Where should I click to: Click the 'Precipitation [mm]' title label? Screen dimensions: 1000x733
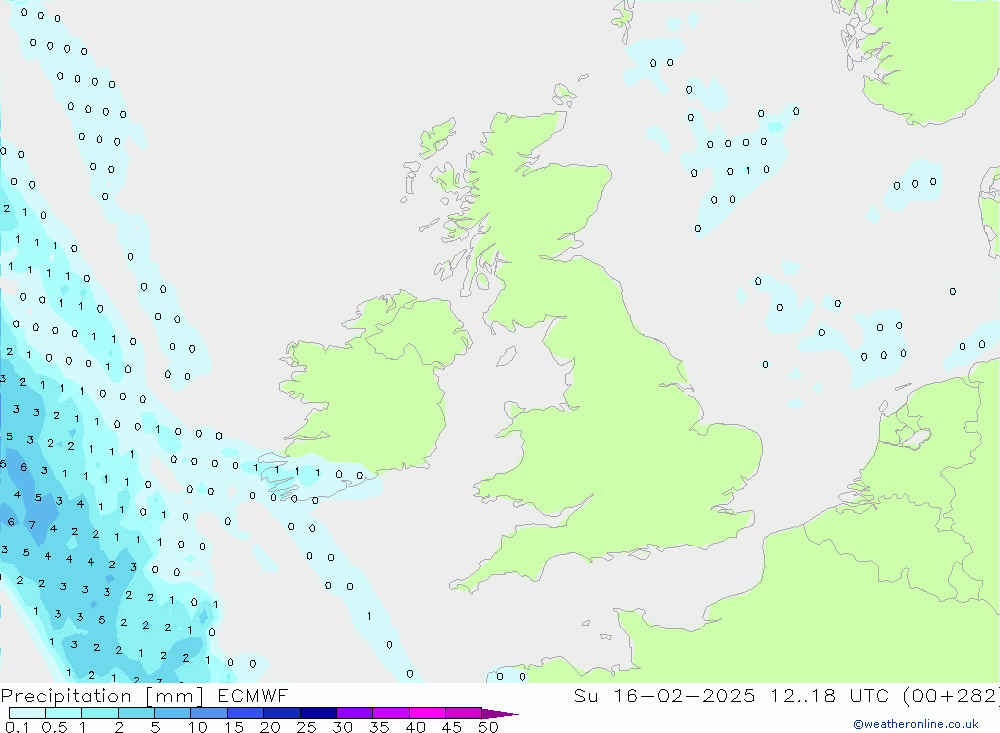[102, 696]
